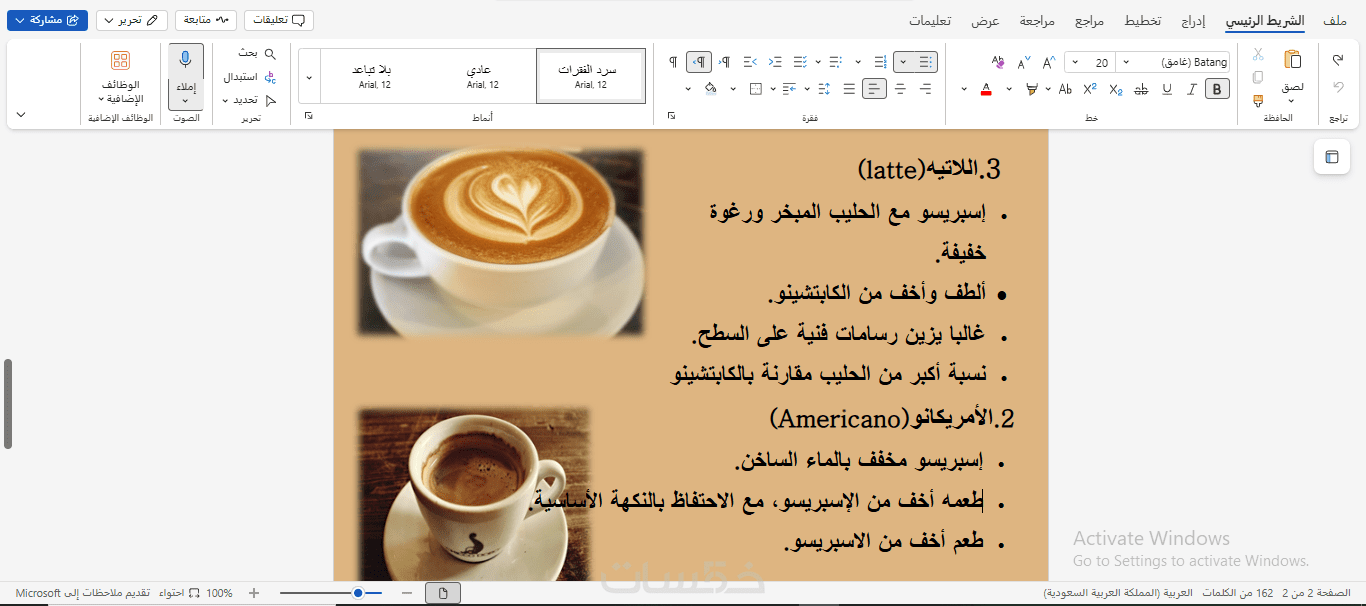Open the side panel icon beside the document
Screen dimensions: 1366x606
tap(1331, 157)
